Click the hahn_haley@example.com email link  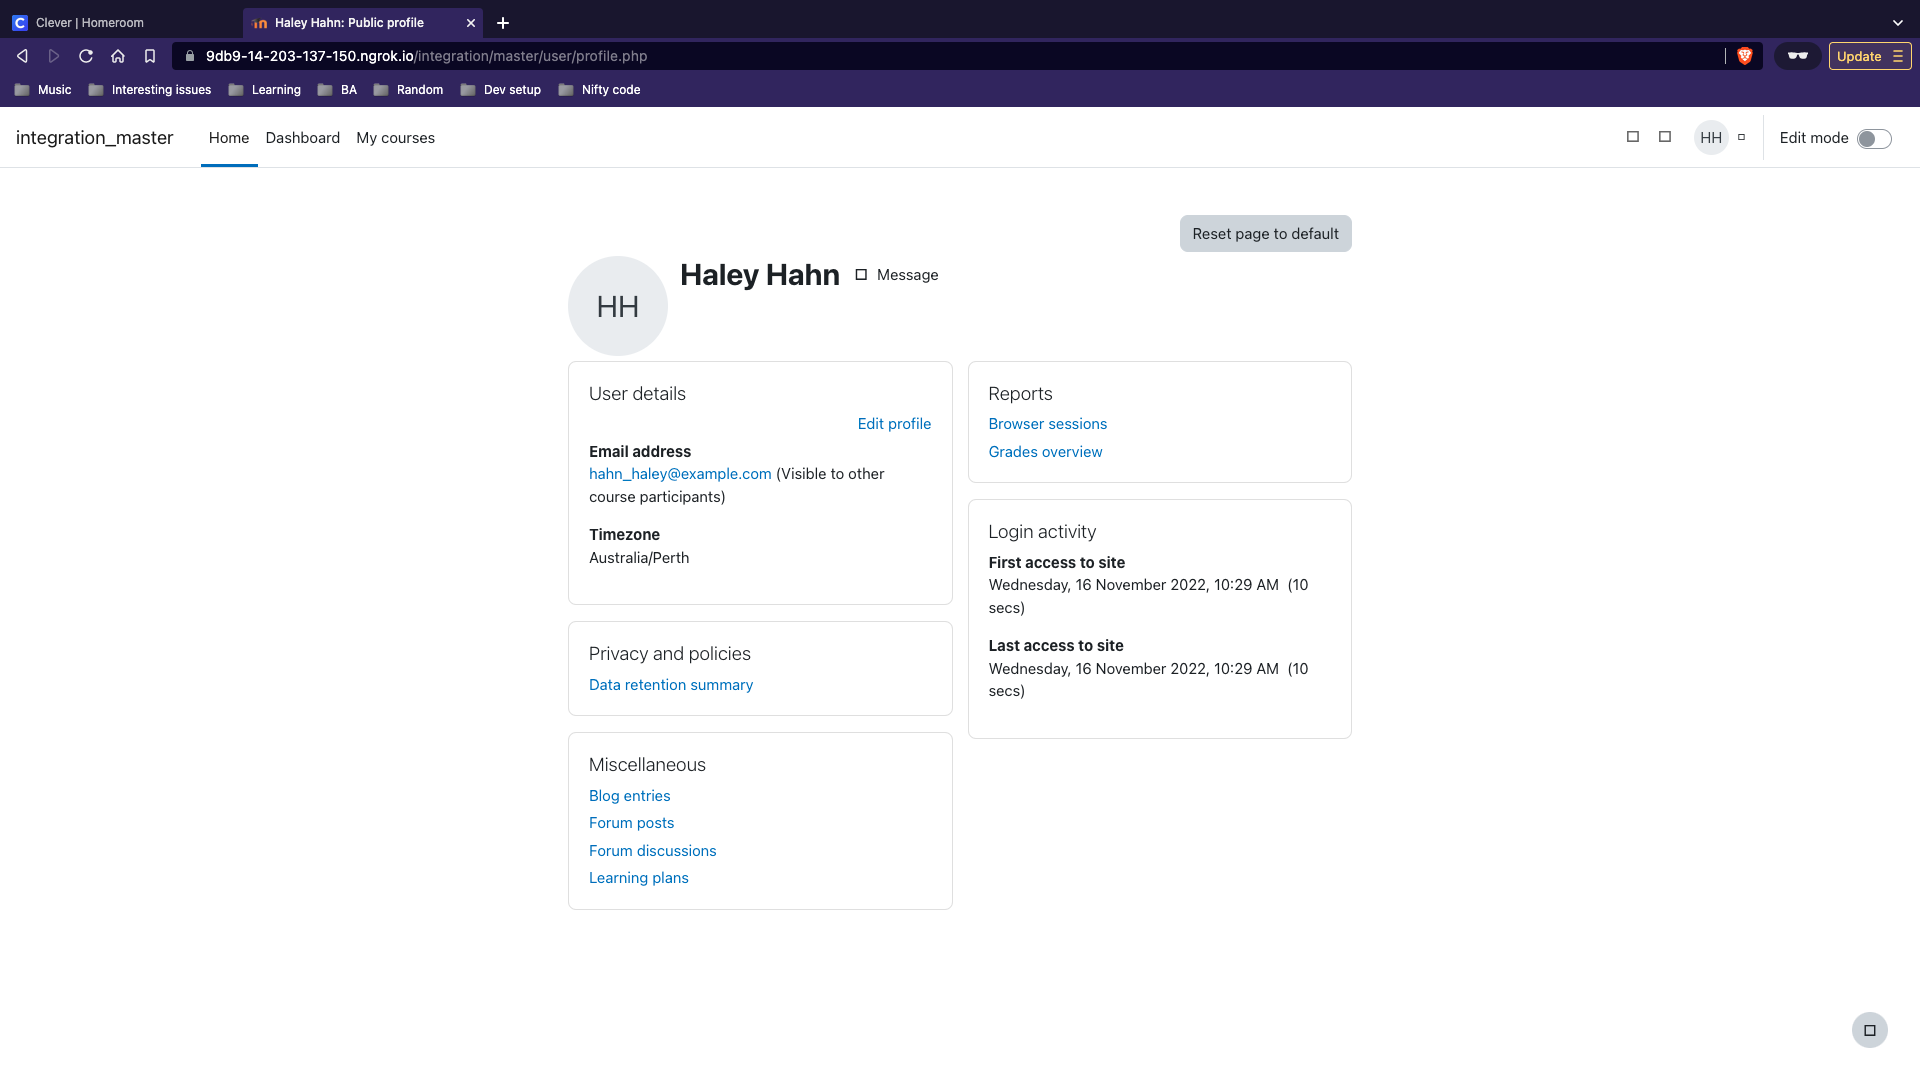pyautogui.click(x=680, y=474)
